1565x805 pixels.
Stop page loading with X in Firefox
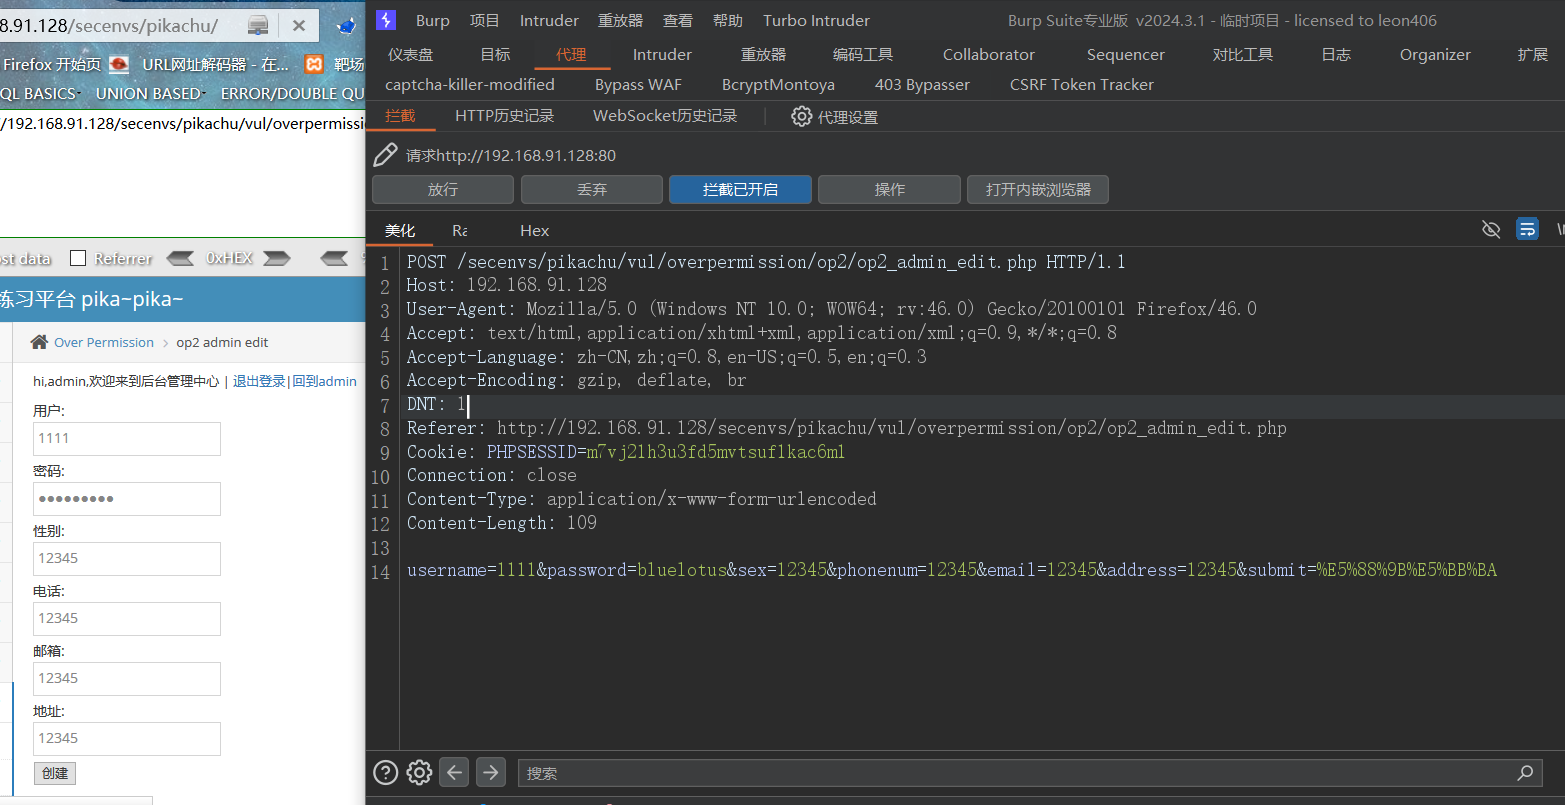pos(299,26)
